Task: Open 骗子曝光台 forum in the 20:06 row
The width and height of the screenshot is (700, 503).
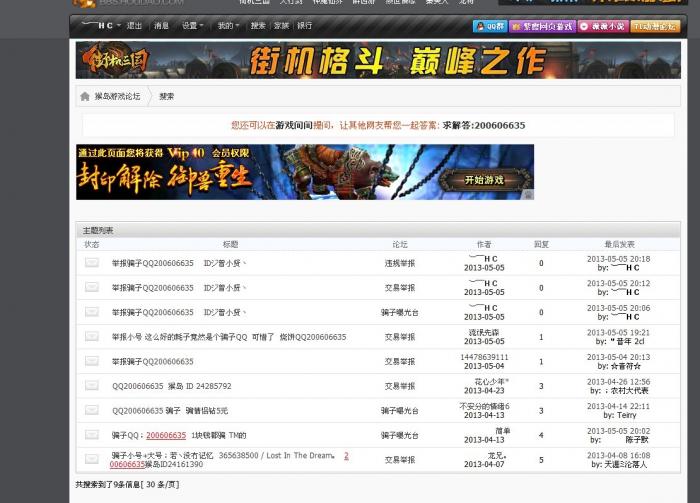Action: pyautogui.click(x=400, y=312)
